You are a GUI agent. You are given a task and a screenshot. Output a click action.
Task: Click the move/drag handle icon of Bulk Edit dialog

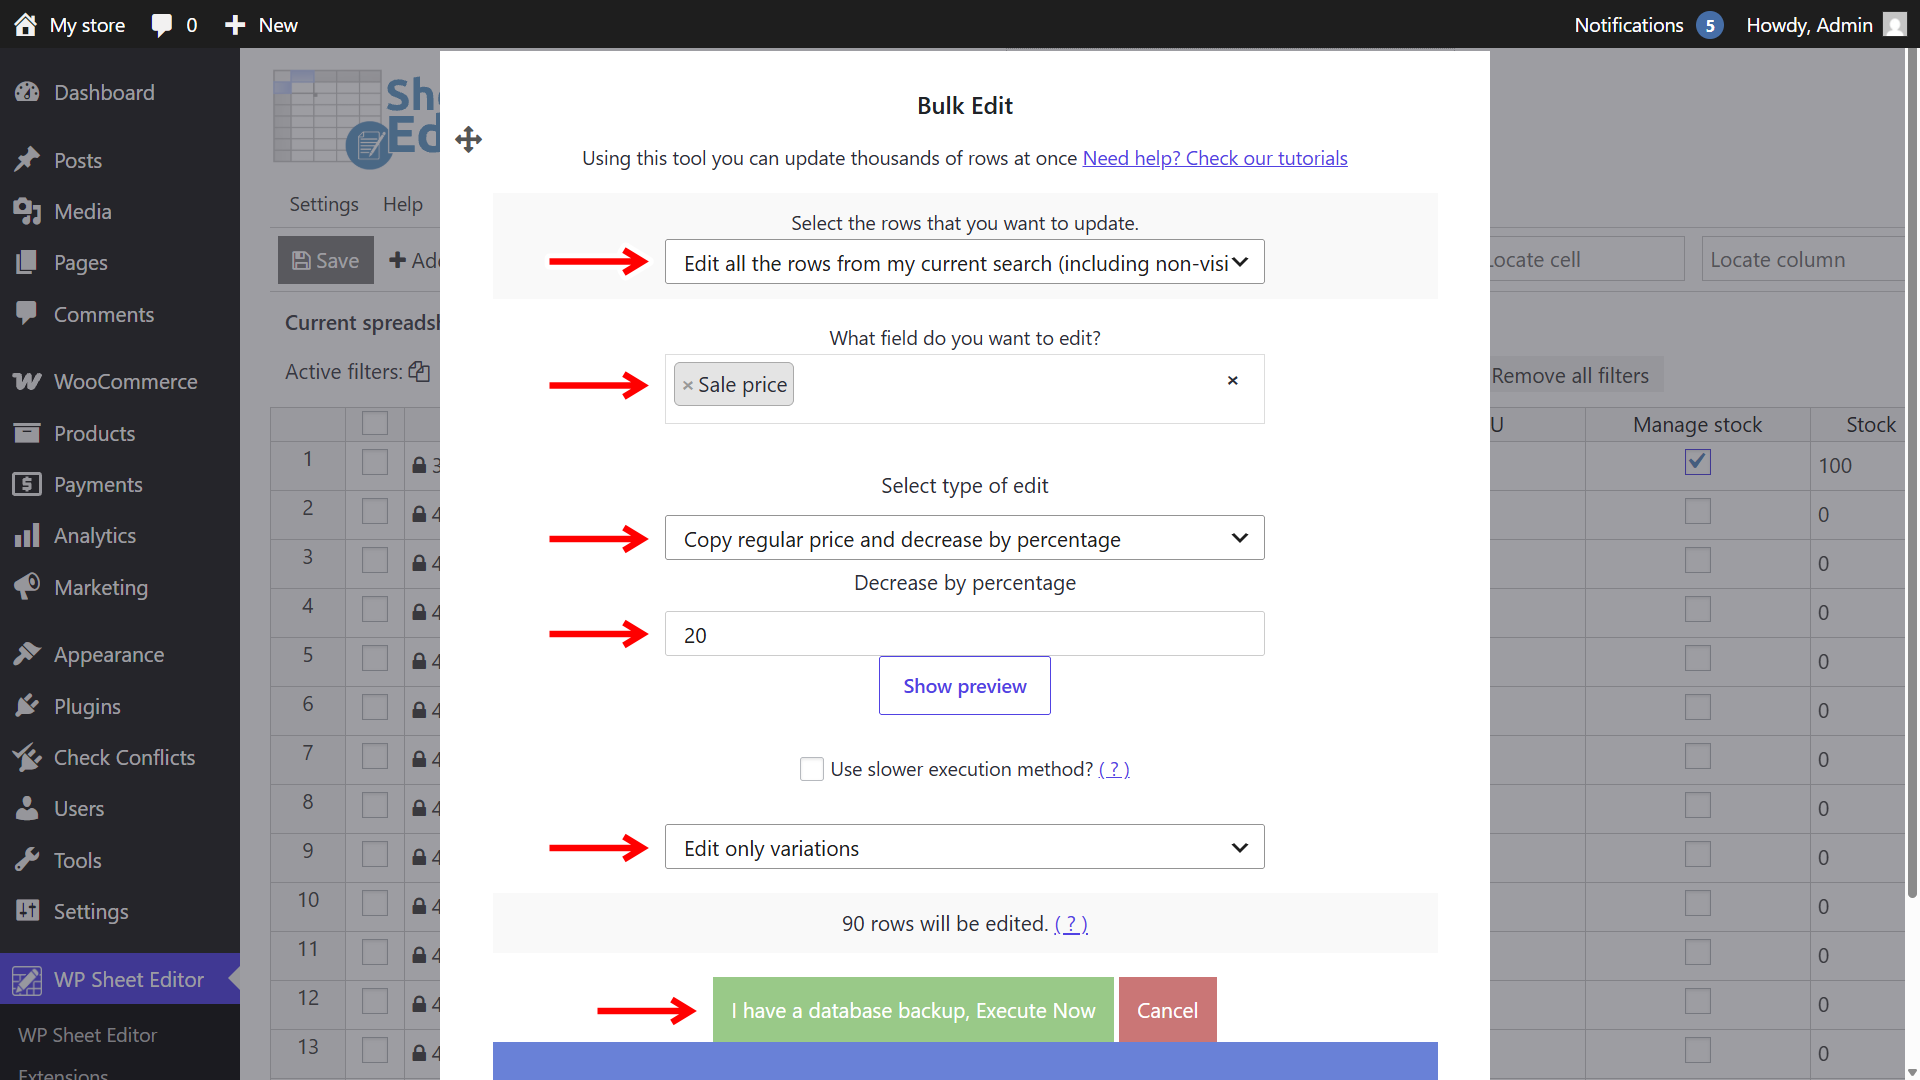point(468,139)
